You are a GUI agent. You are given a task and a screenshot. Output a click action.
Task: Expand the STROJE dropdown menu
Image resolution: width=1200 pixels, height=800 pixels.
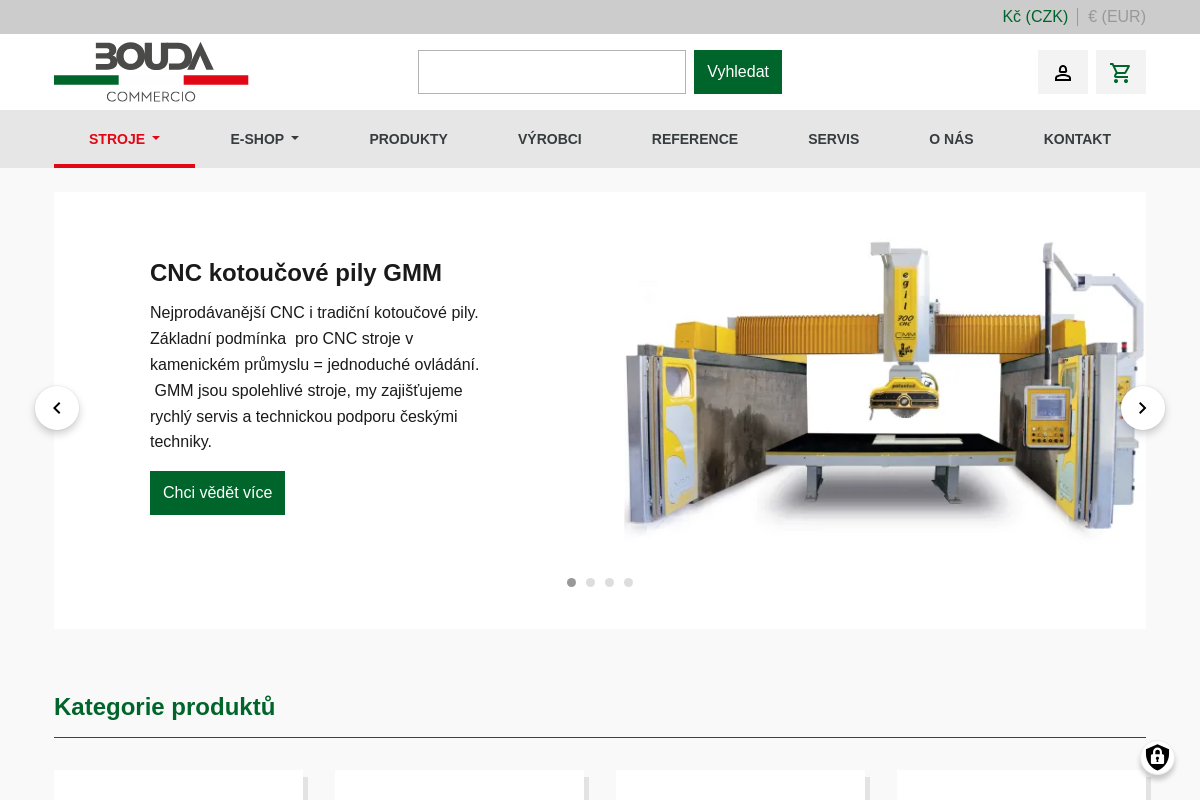pos(125,139)
